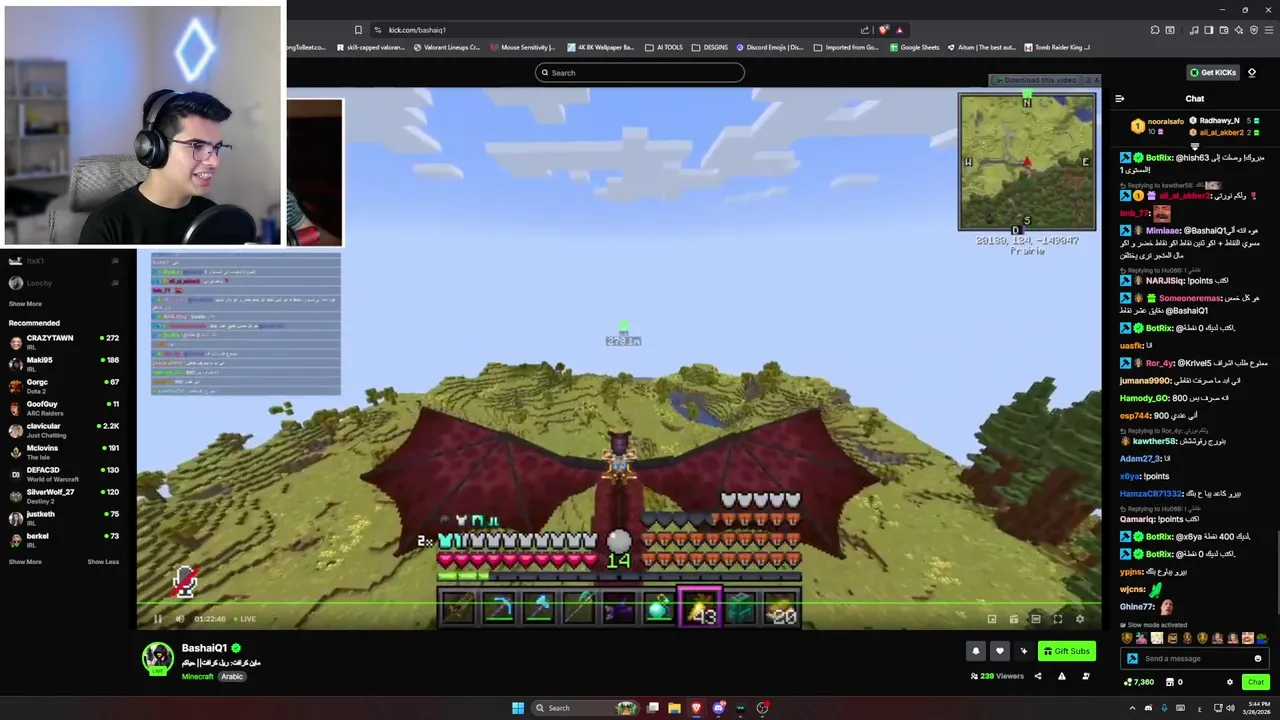Follow channel with the heart button
The image size is (1280, 720).
click(999, 651)
